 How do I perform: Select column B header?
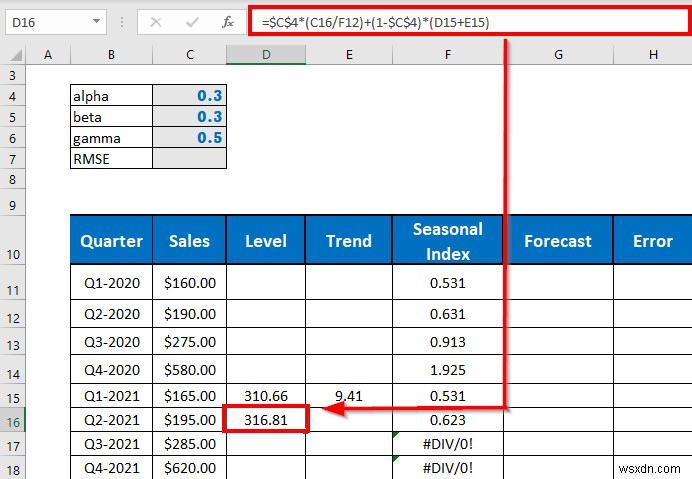tap(111, 55)
